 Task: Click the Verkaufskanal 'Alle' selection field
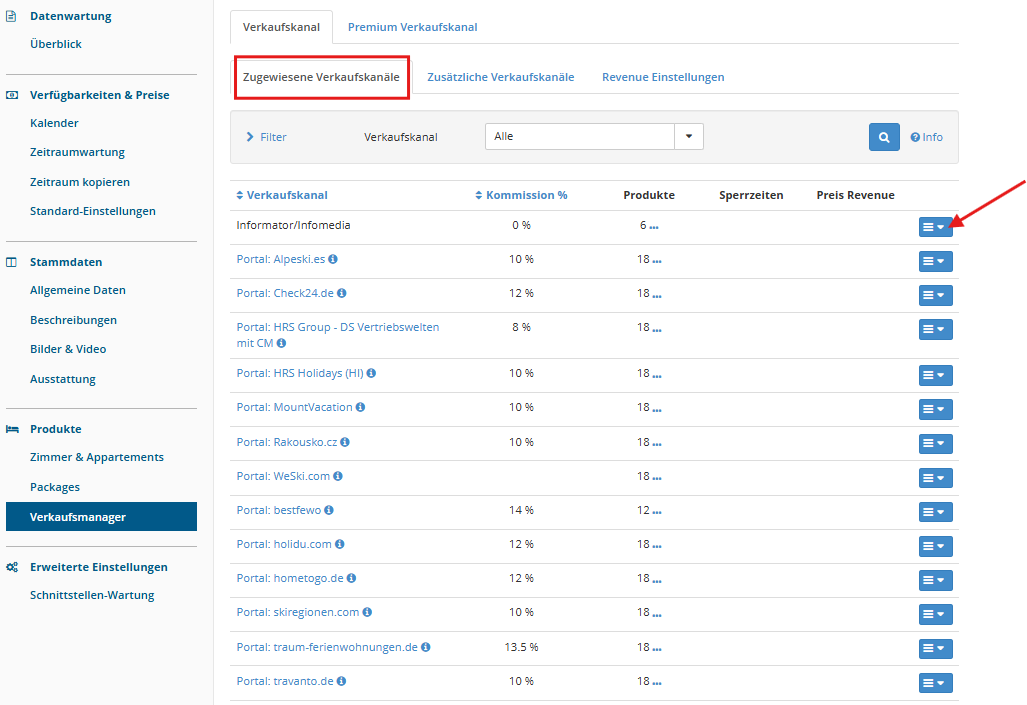pos(580,137)
